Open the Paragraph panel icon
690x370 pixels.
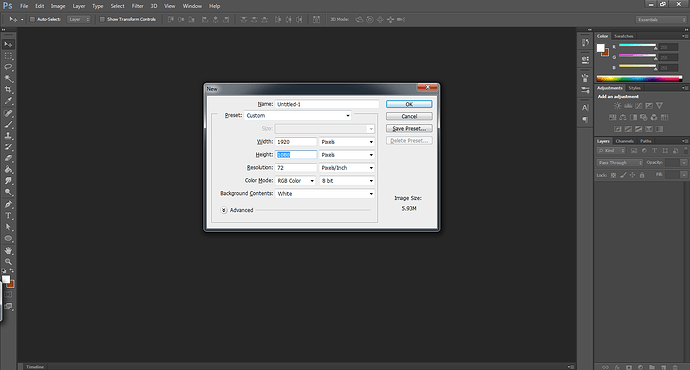[x=585, y=120]
